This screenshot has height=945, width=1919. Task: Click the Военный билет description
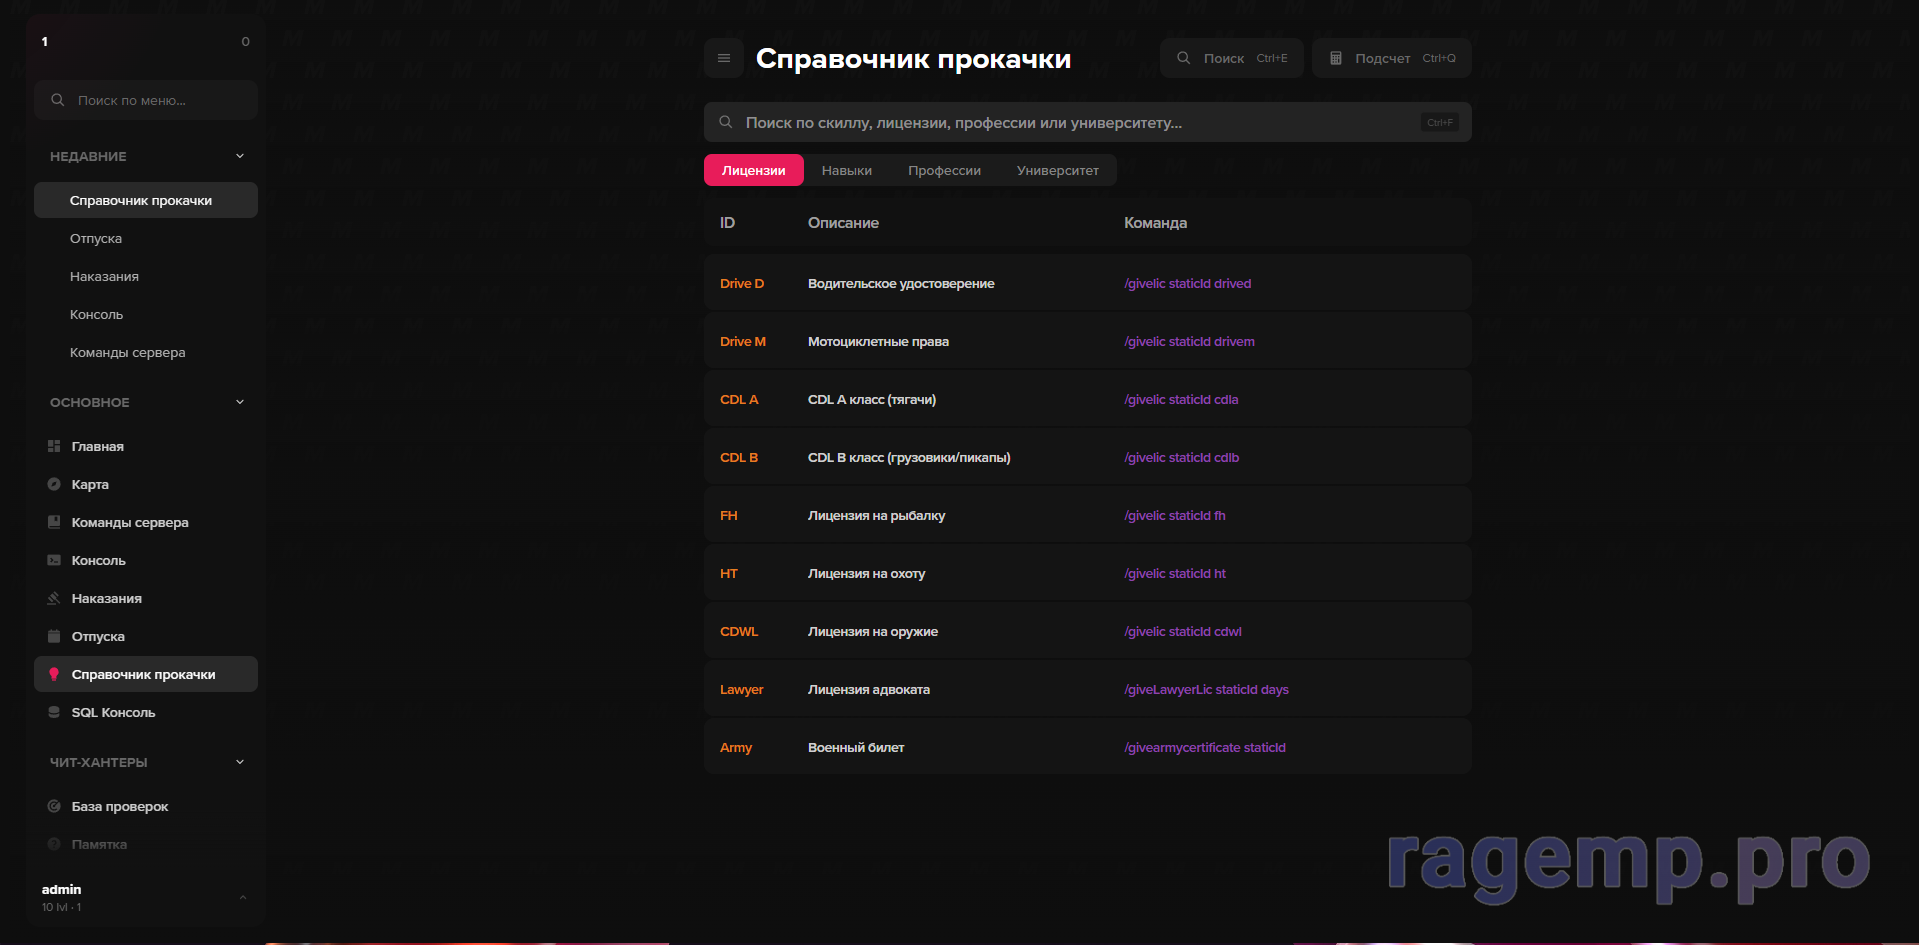856,748
